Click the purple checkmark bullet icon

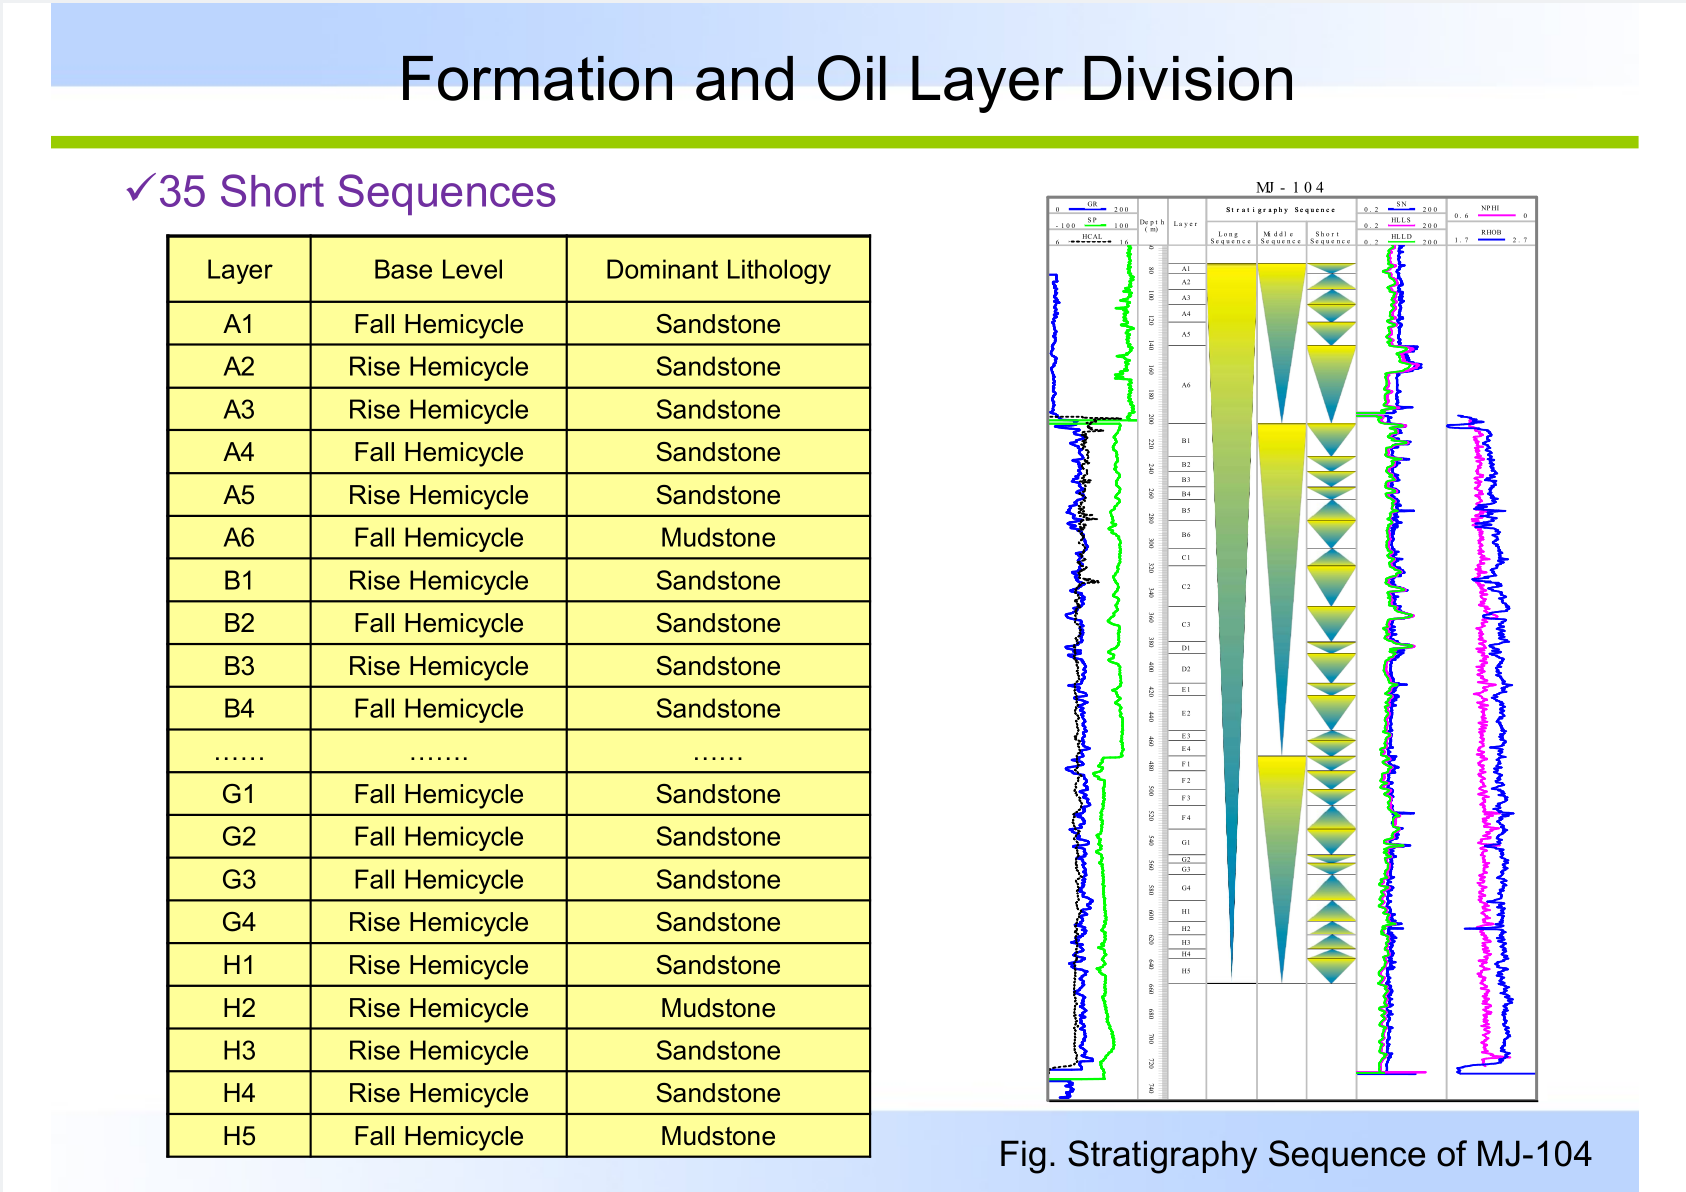coord(140,187)
